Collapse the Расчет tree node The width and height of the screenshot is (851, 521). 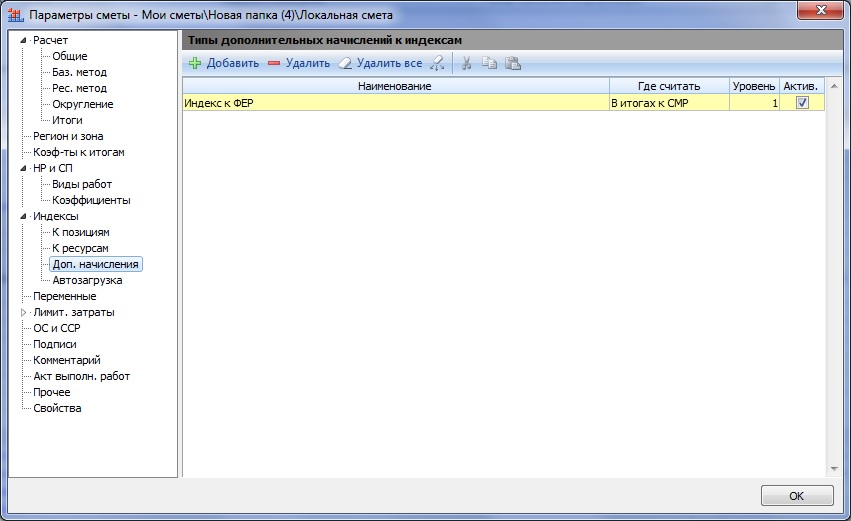(x=23, y=40)
